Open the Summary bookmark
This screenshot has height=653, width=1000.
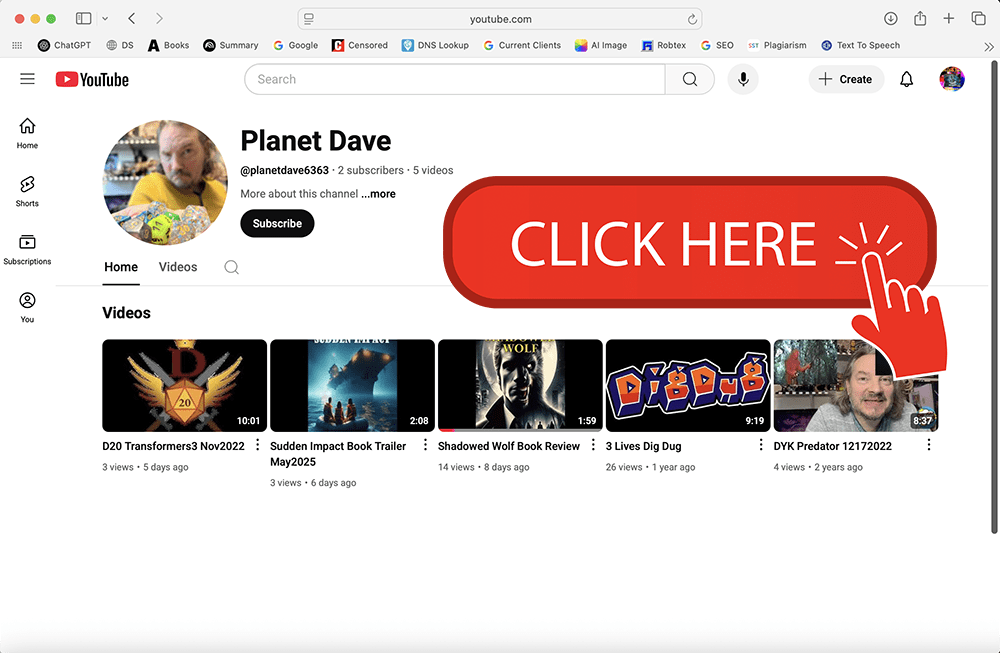pyautogui.click(x=231, y=45)
